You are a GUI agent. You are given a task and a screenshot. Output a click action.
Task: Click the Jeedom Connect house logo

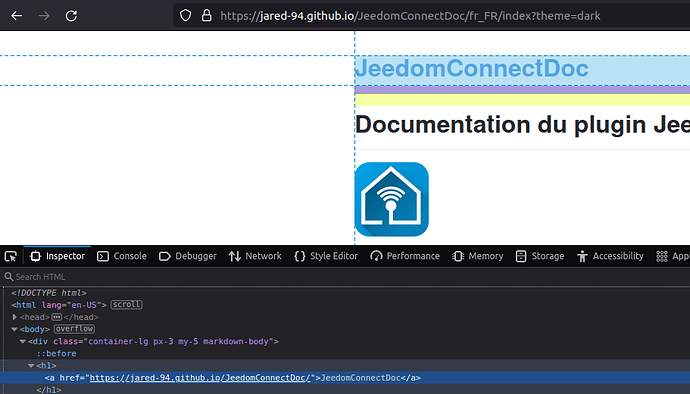coord(392,199)
